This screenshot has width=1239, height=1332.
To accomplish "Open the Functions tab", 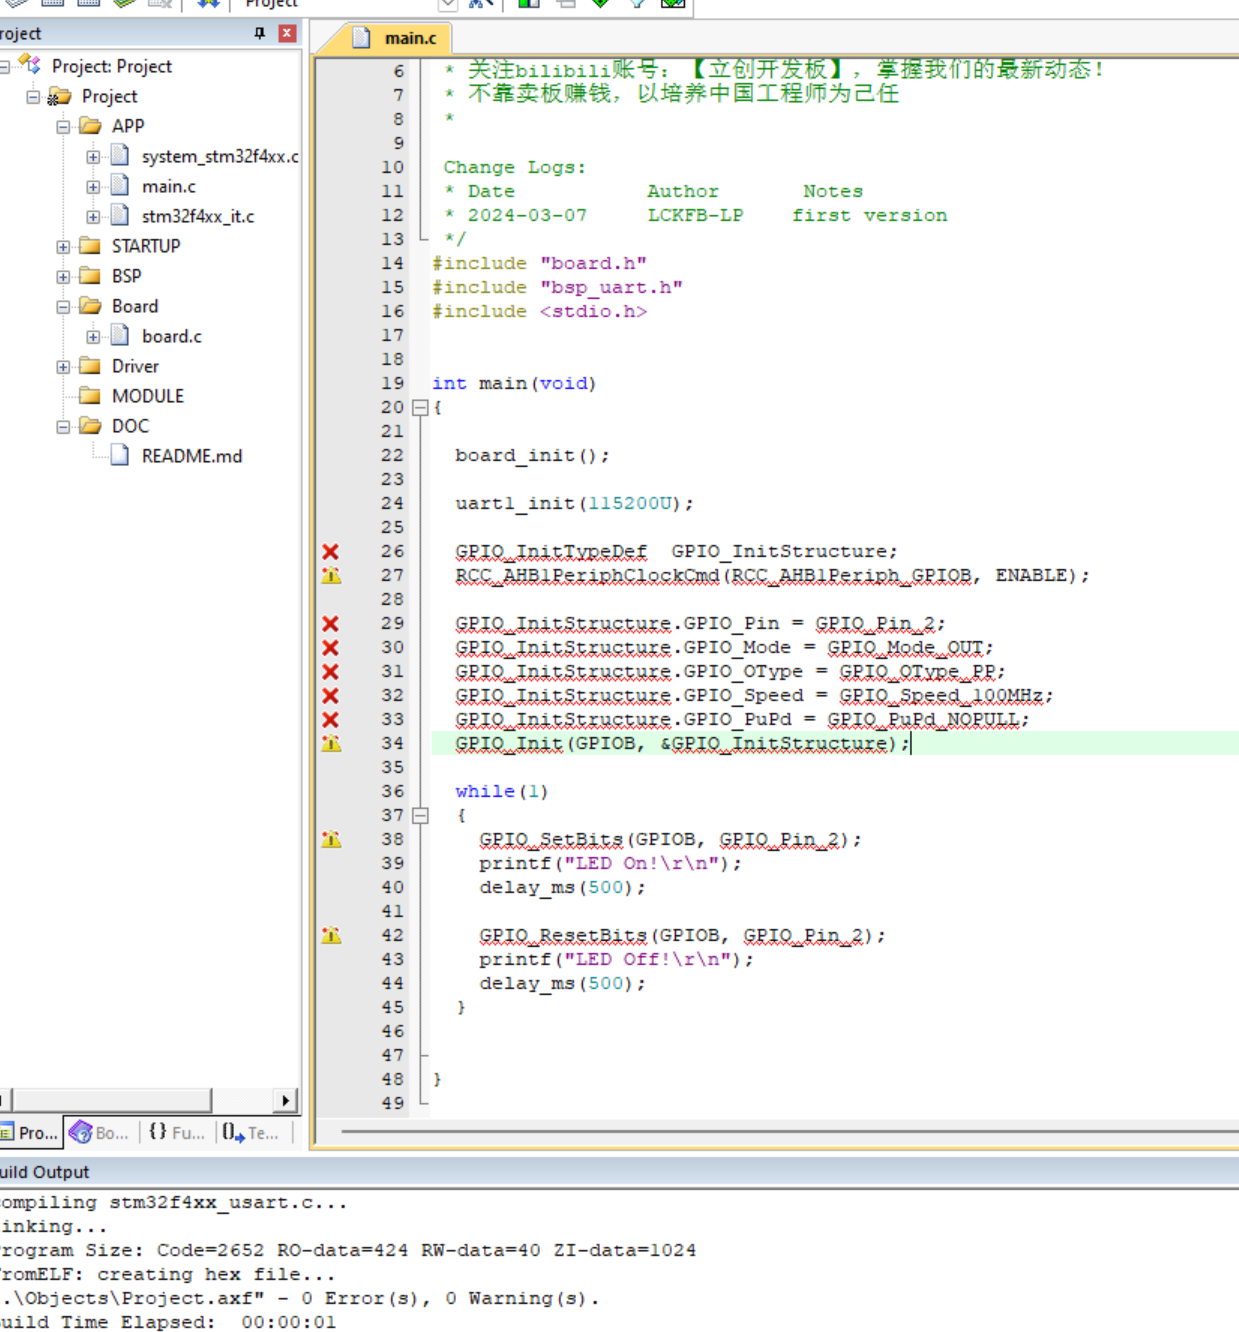I will tap(177, 1132).
